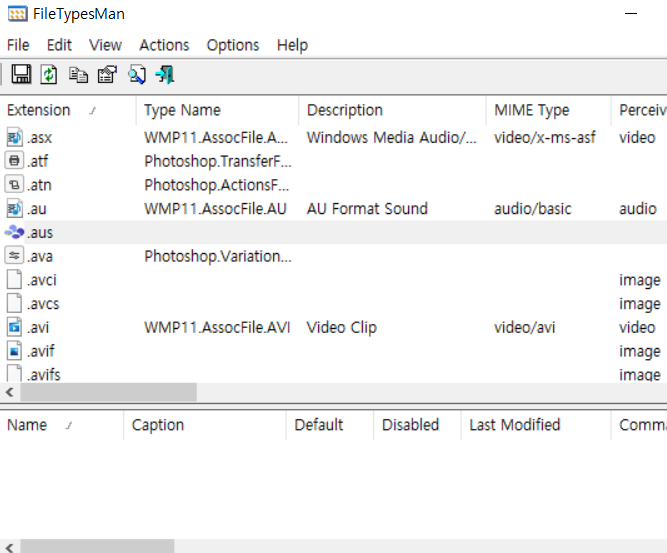Click the Refresh toolbar icon
Image resolution: width=667 pixels, height=553 pixels.
(49, 75)
